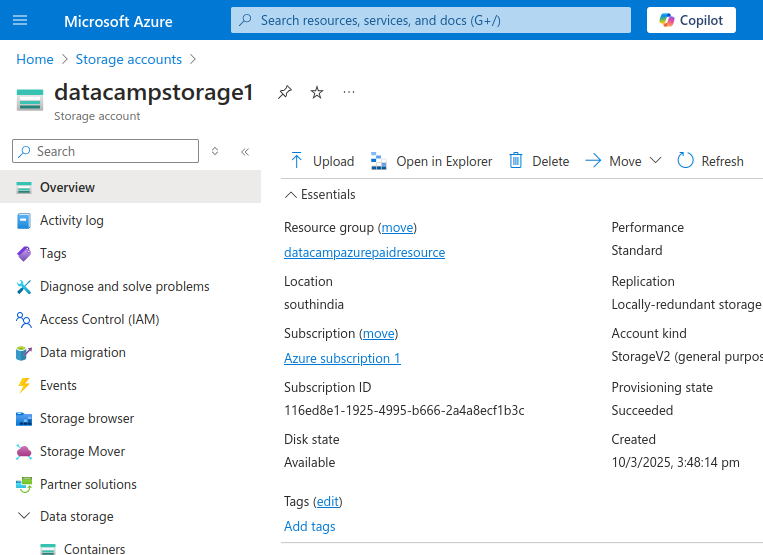Pin datacampstorage1 to dashboard
Image resolution: width=763 pixels, height=555 pixels.
[x=285, y=92]
